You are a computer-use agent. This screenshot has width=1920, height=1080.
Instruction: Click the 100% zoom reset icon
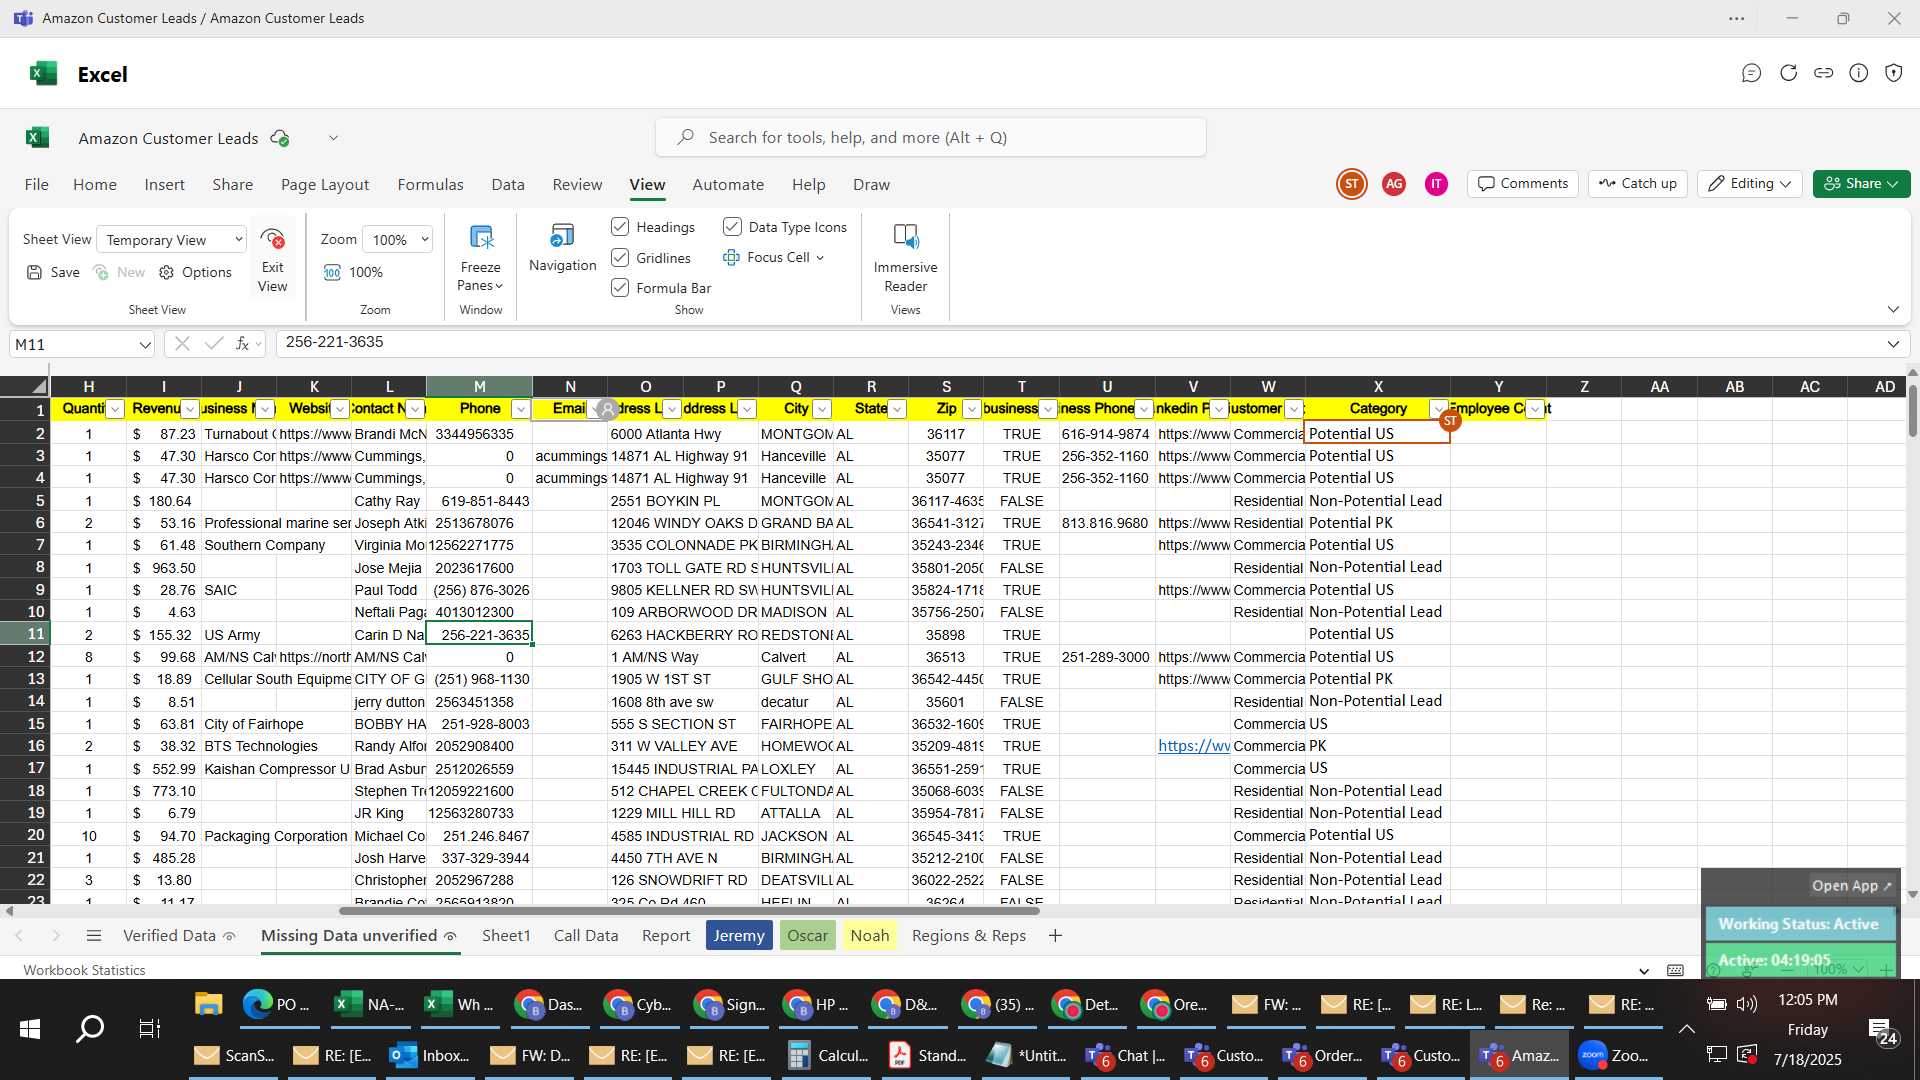click(x=333, y=272)
